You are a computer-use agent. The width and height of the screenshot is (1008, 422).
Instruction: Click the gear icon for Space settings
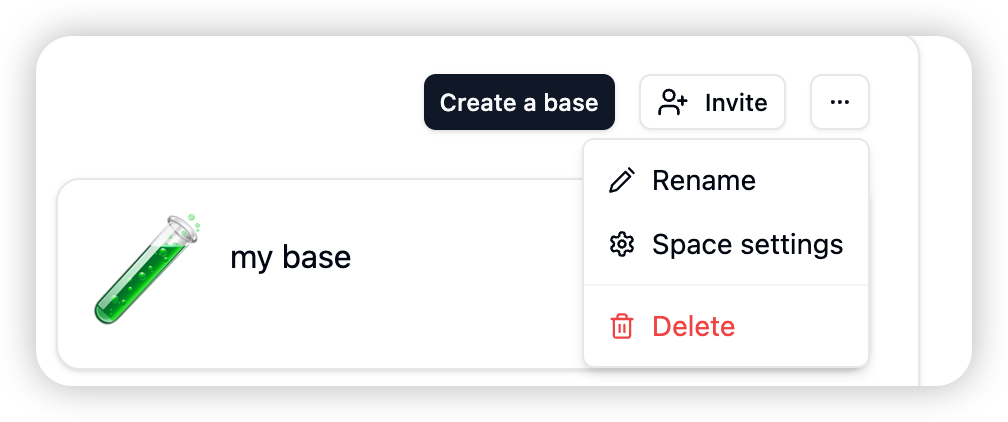tap(622, 245)
